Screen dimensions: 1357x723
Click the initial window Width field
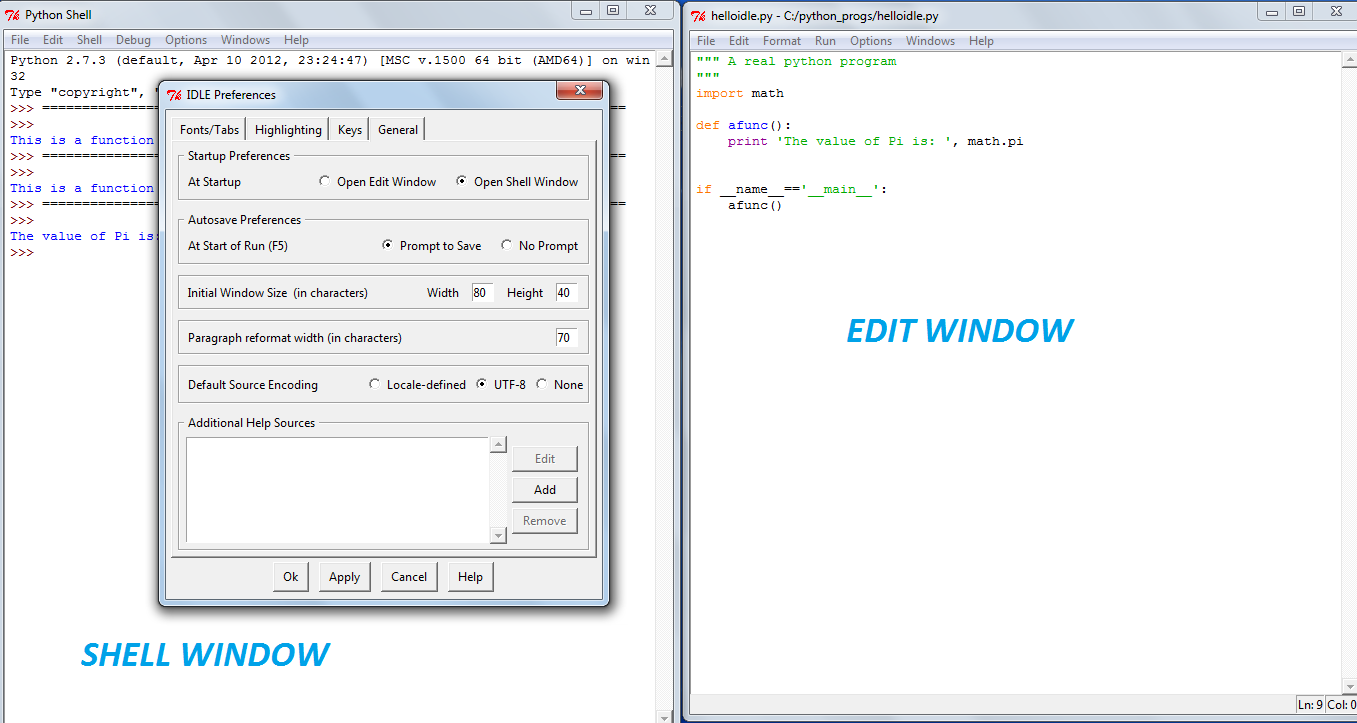pyautogui.click(x=482, y=293)
